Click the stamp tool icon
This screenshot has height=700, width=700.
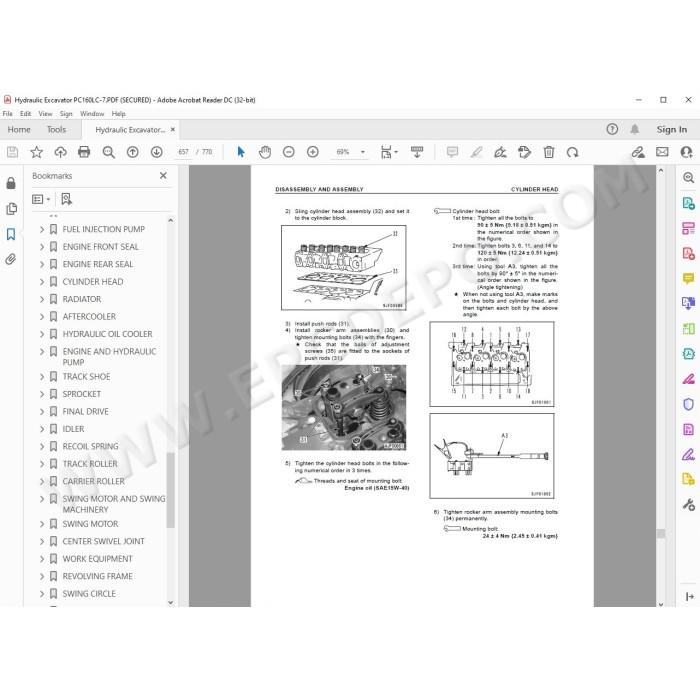click(x=525, y=152)
